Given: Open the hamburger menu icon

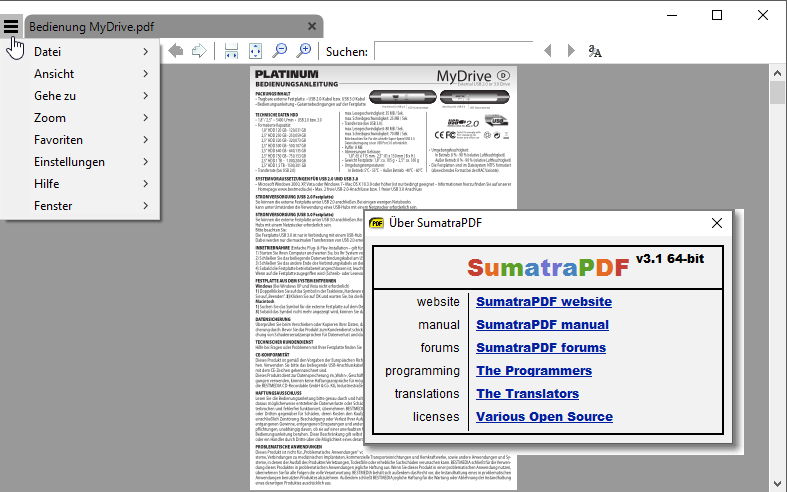Looking at the screenshot, I should tap(11, 26).
